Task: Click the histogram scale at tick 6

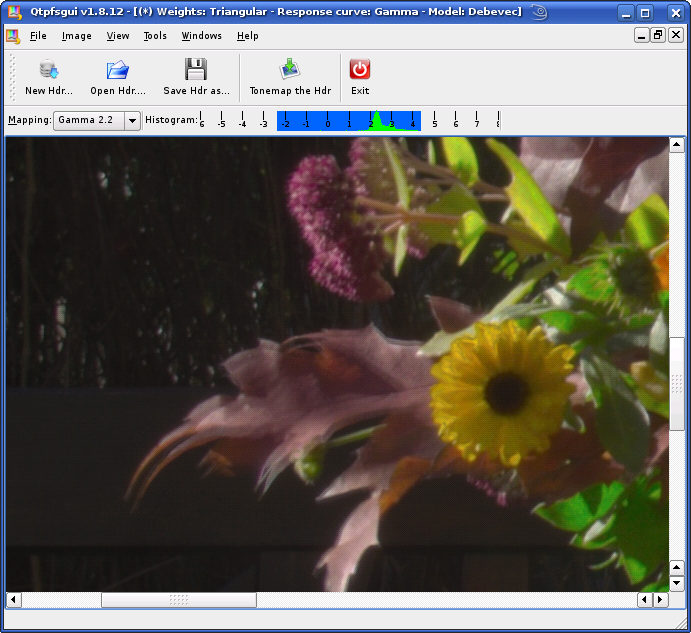Action: coord(456,121)
